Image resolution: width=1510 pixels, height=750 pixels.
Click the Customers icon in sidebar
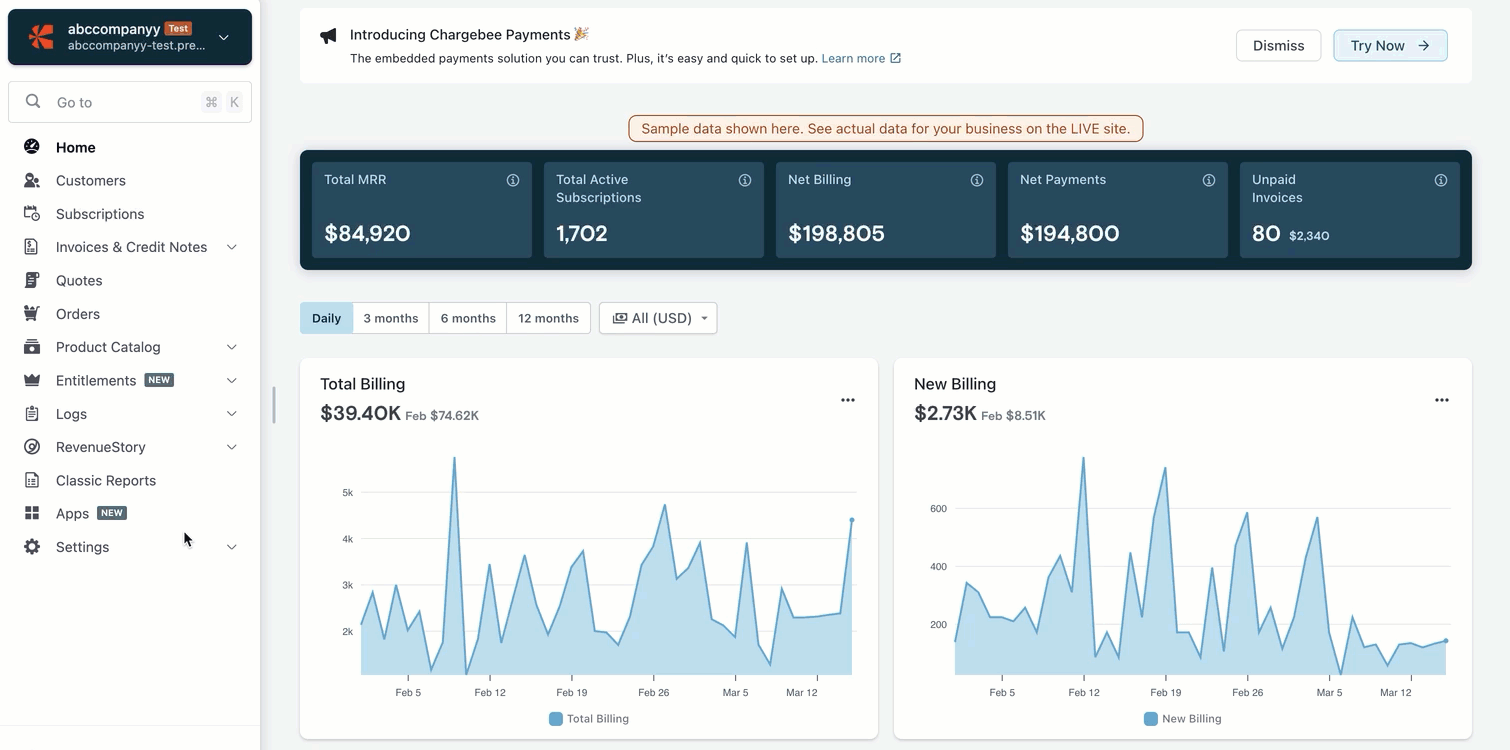coord(32,181)
